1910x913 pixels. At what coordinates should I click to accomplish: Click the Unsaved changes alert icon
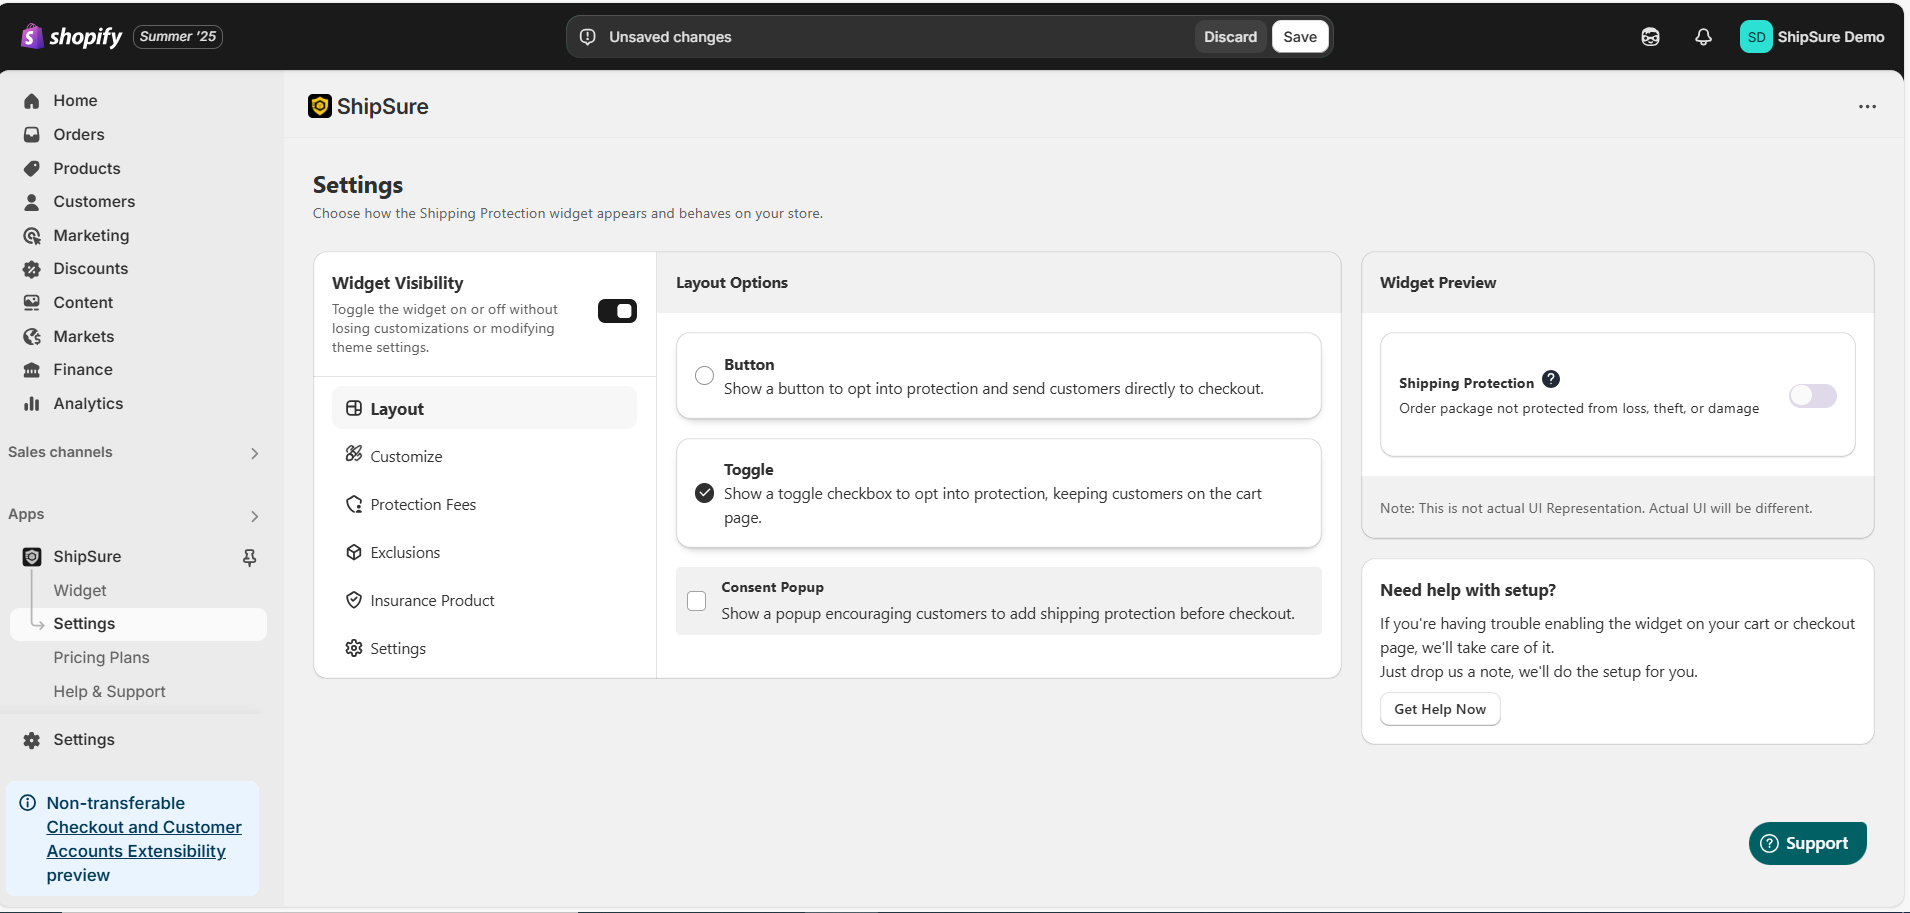tap(588, 37)
